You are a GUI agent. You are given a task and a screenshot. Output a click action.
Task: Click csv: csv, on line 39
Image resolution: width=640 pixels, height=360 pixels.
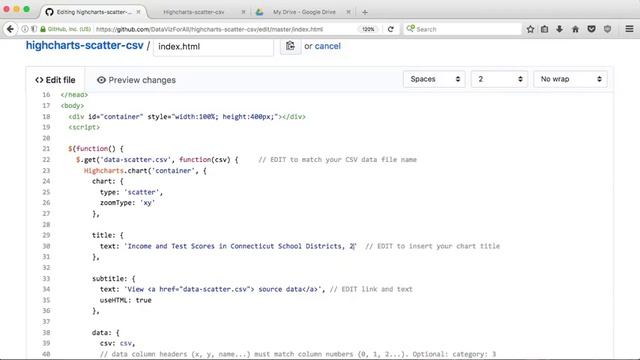pyautogui.click(x=117, y=343)
